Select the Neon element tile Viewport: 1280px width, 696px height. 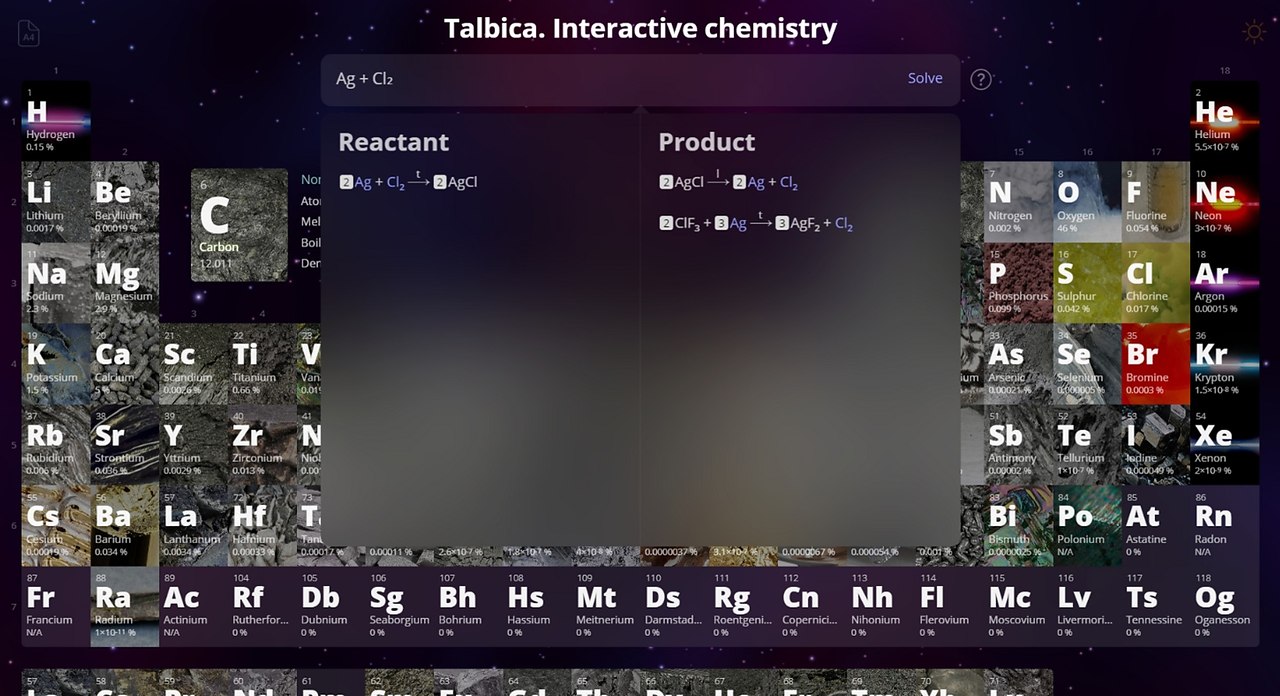(1224, 202)
